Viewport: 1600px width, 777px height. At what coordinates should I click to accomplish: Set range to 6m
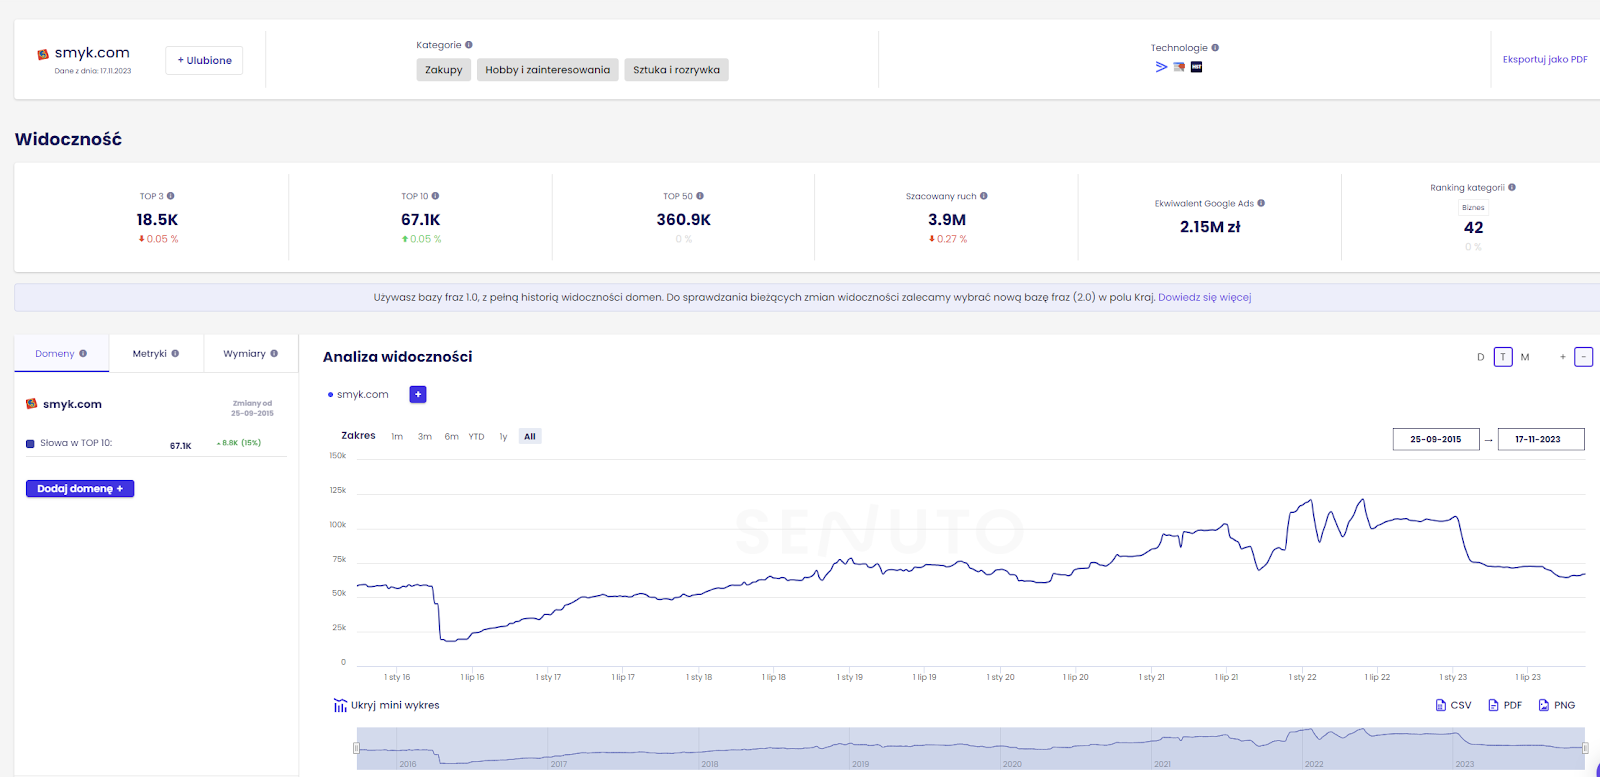coord(452,436)
